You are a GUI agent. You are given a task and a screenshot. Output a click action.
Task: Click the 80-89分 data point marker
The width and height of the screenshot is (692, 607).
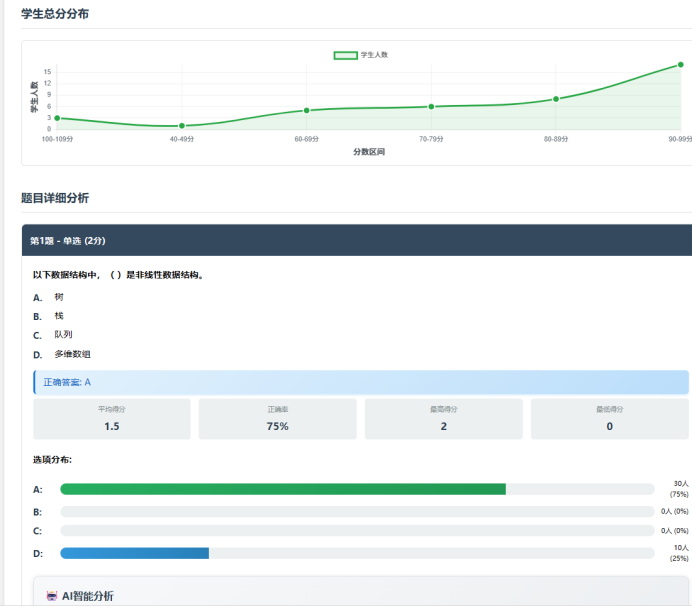(556, 99)
